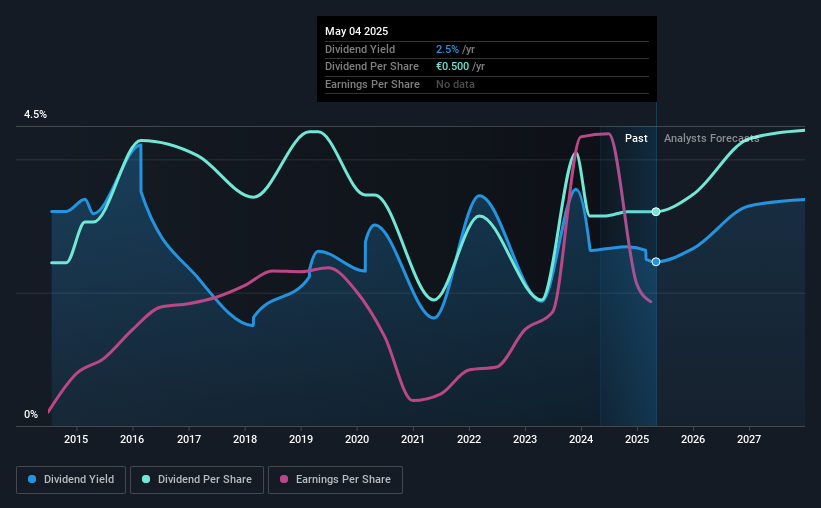Toggle the Dividend Yield legend button
821x508 pixels.
[71, 480]
